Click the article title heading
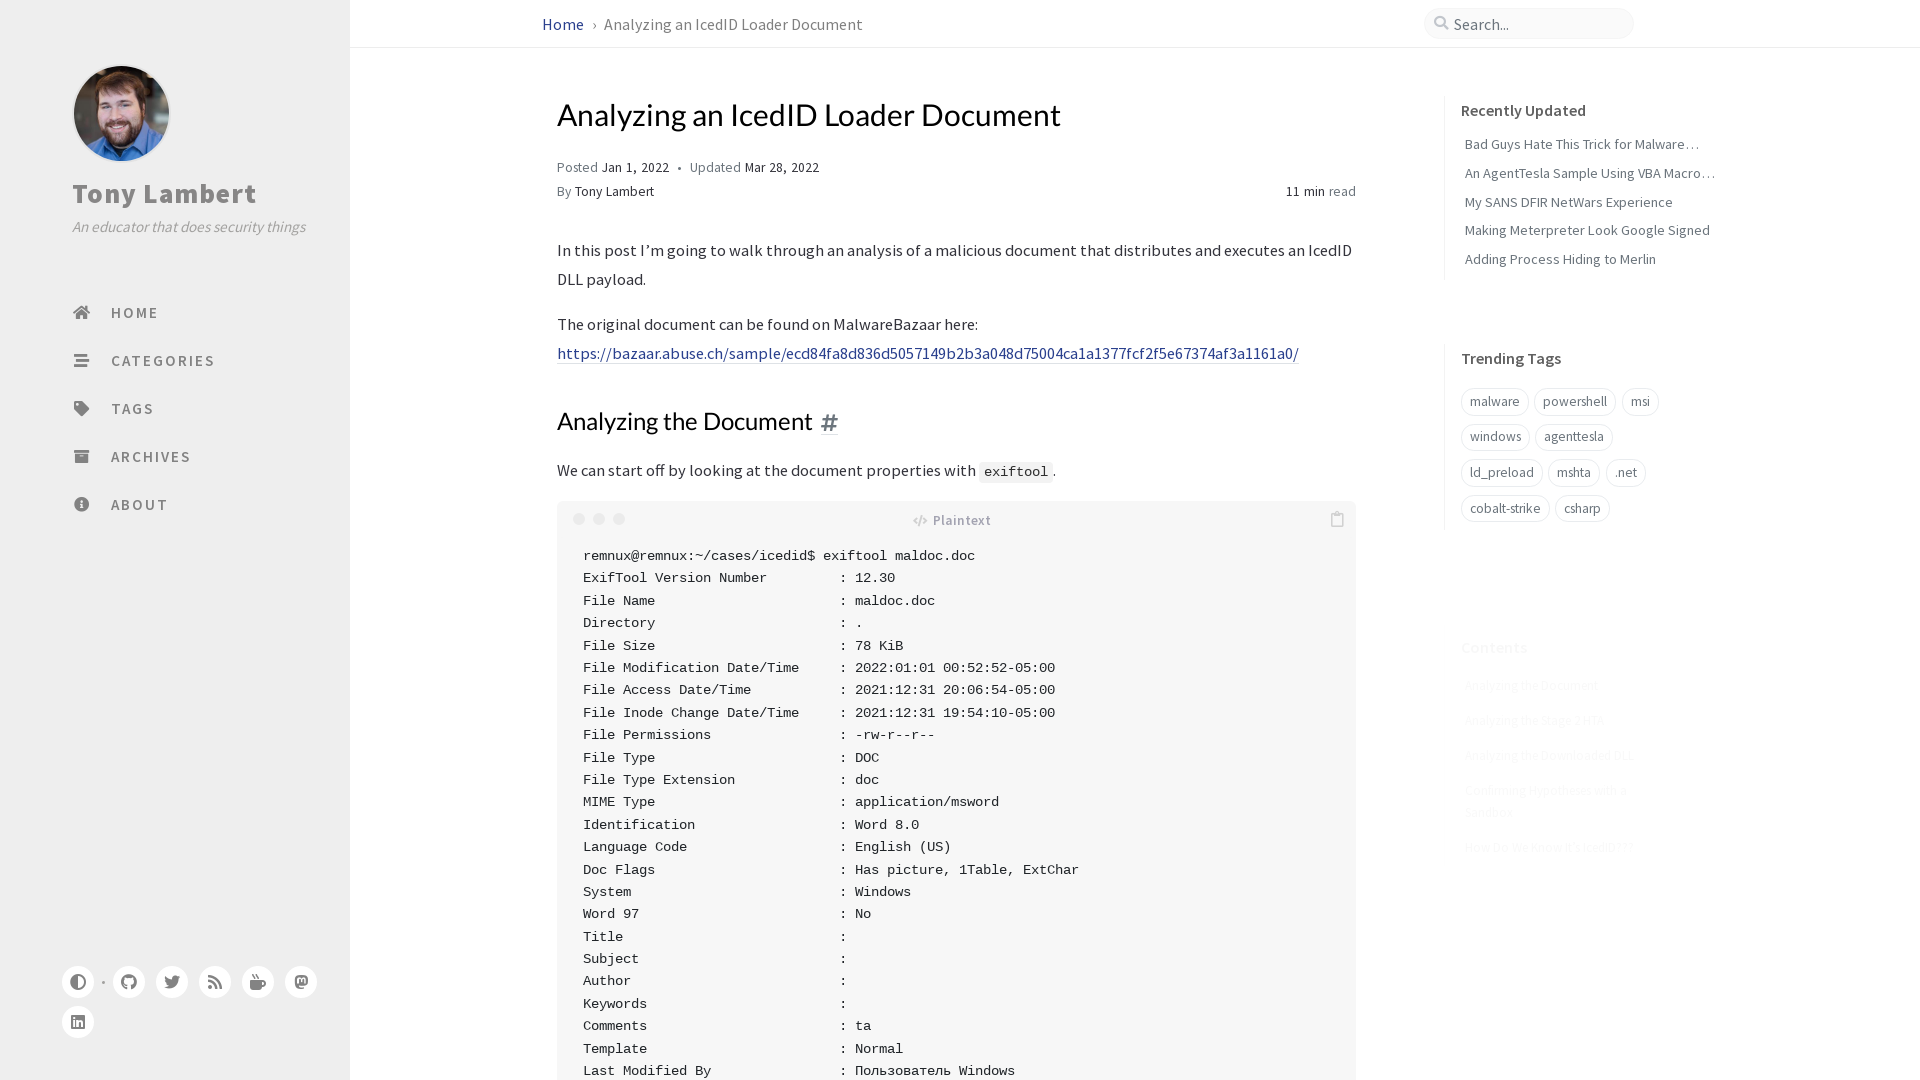 click(809, 115)
